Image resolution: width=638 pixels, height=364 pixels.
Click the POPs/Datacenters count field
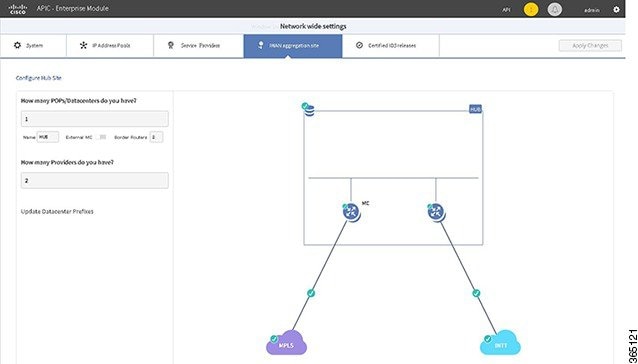coord(94,119)
